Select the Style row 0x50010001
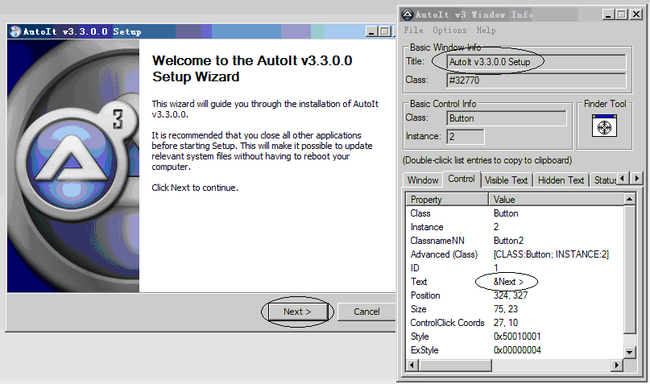Image resolution: width=650 pixels, height=384 pixels. point(515,337)
